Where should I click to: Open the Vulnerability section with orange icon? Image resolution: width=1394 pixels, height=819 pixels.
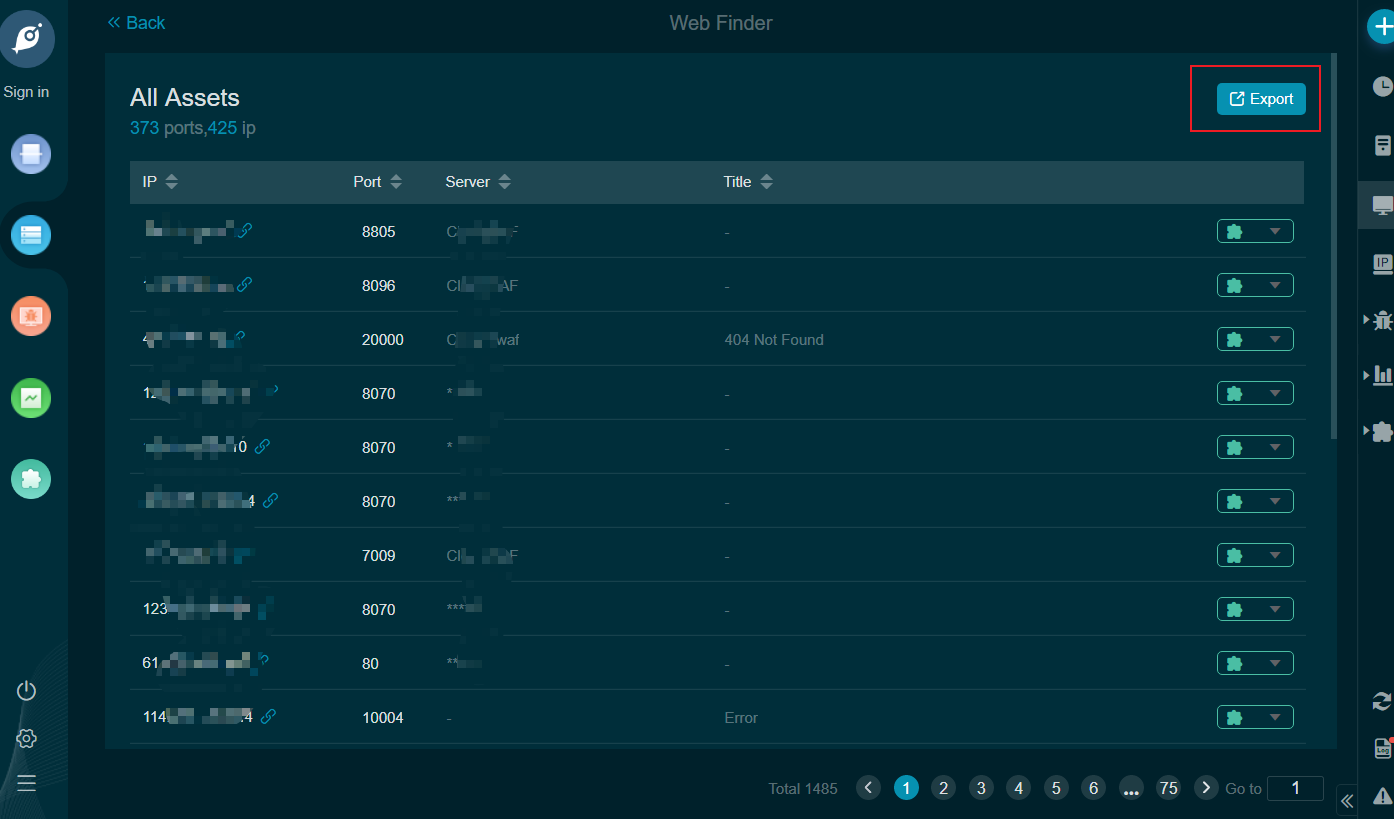(31, 316)
